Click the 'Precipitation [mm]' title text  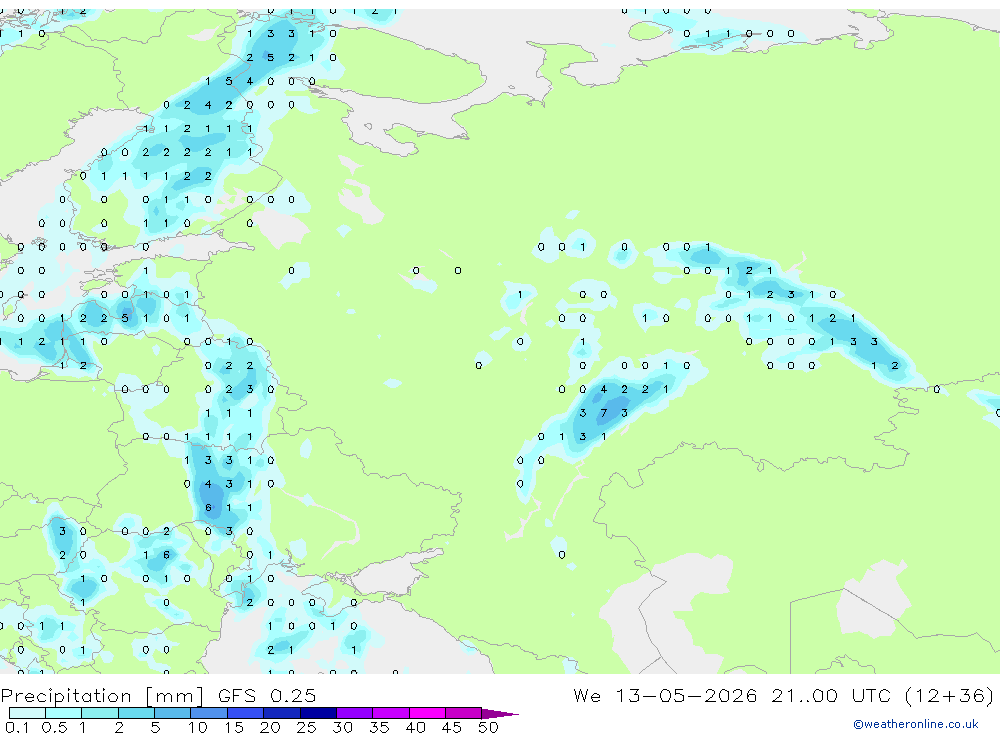pyautogui.click(x=102, y=695)
